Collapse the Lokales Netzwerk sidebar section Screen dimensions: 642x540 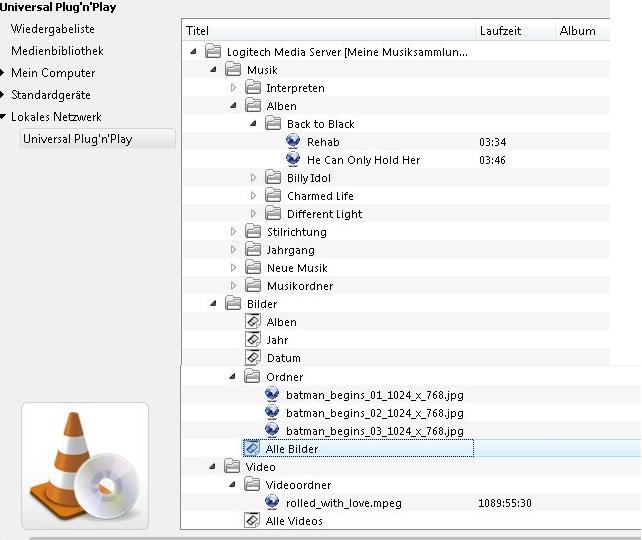pyautogui.click(x=4, y=117)
